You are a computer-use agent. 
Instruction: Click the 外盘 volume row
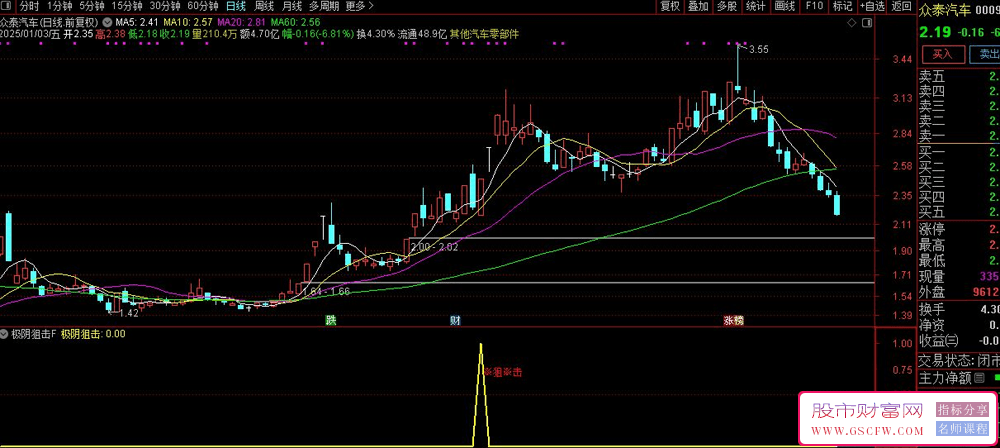point(959,292)
